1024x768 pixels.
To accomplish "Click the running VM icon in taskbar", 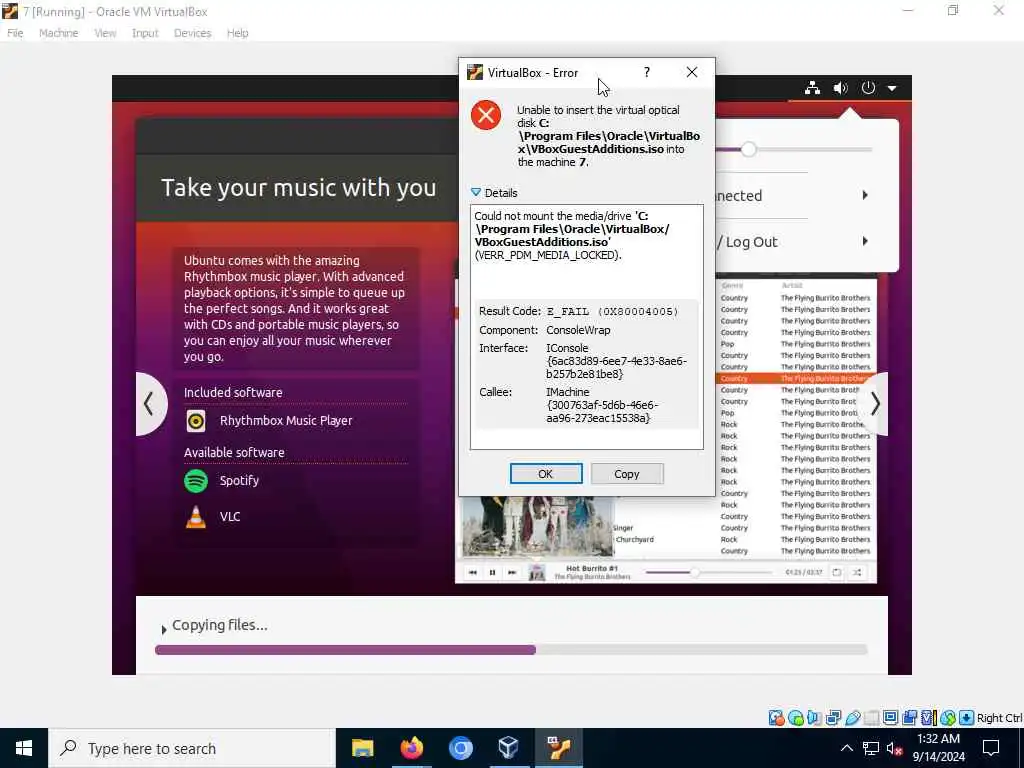I will (558, 748).
